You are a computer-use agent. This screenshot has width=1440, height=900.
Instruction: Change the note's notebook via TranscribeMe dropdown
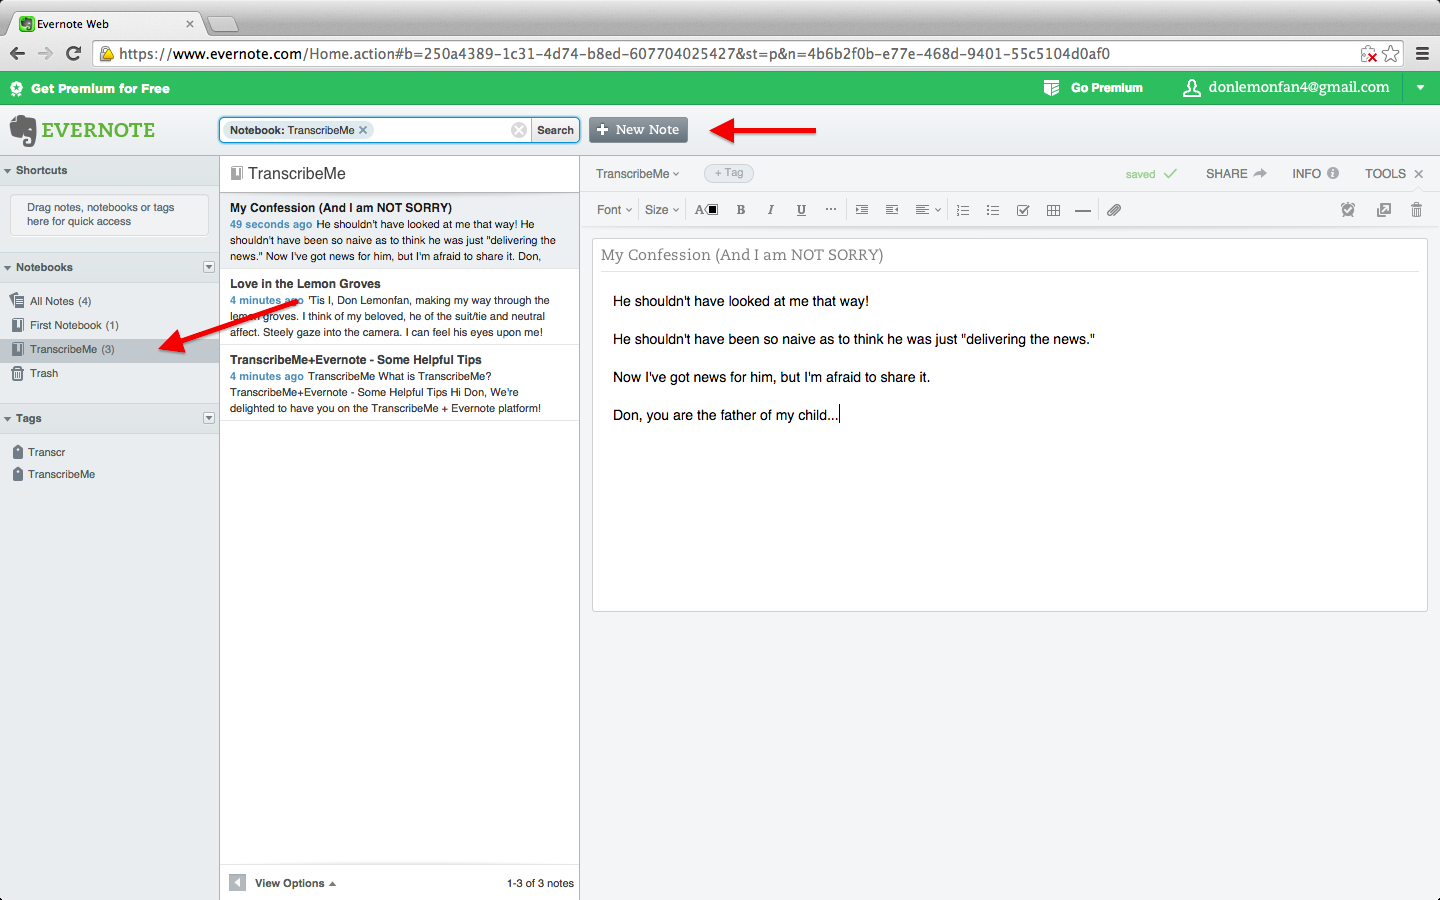coord(637,174)
